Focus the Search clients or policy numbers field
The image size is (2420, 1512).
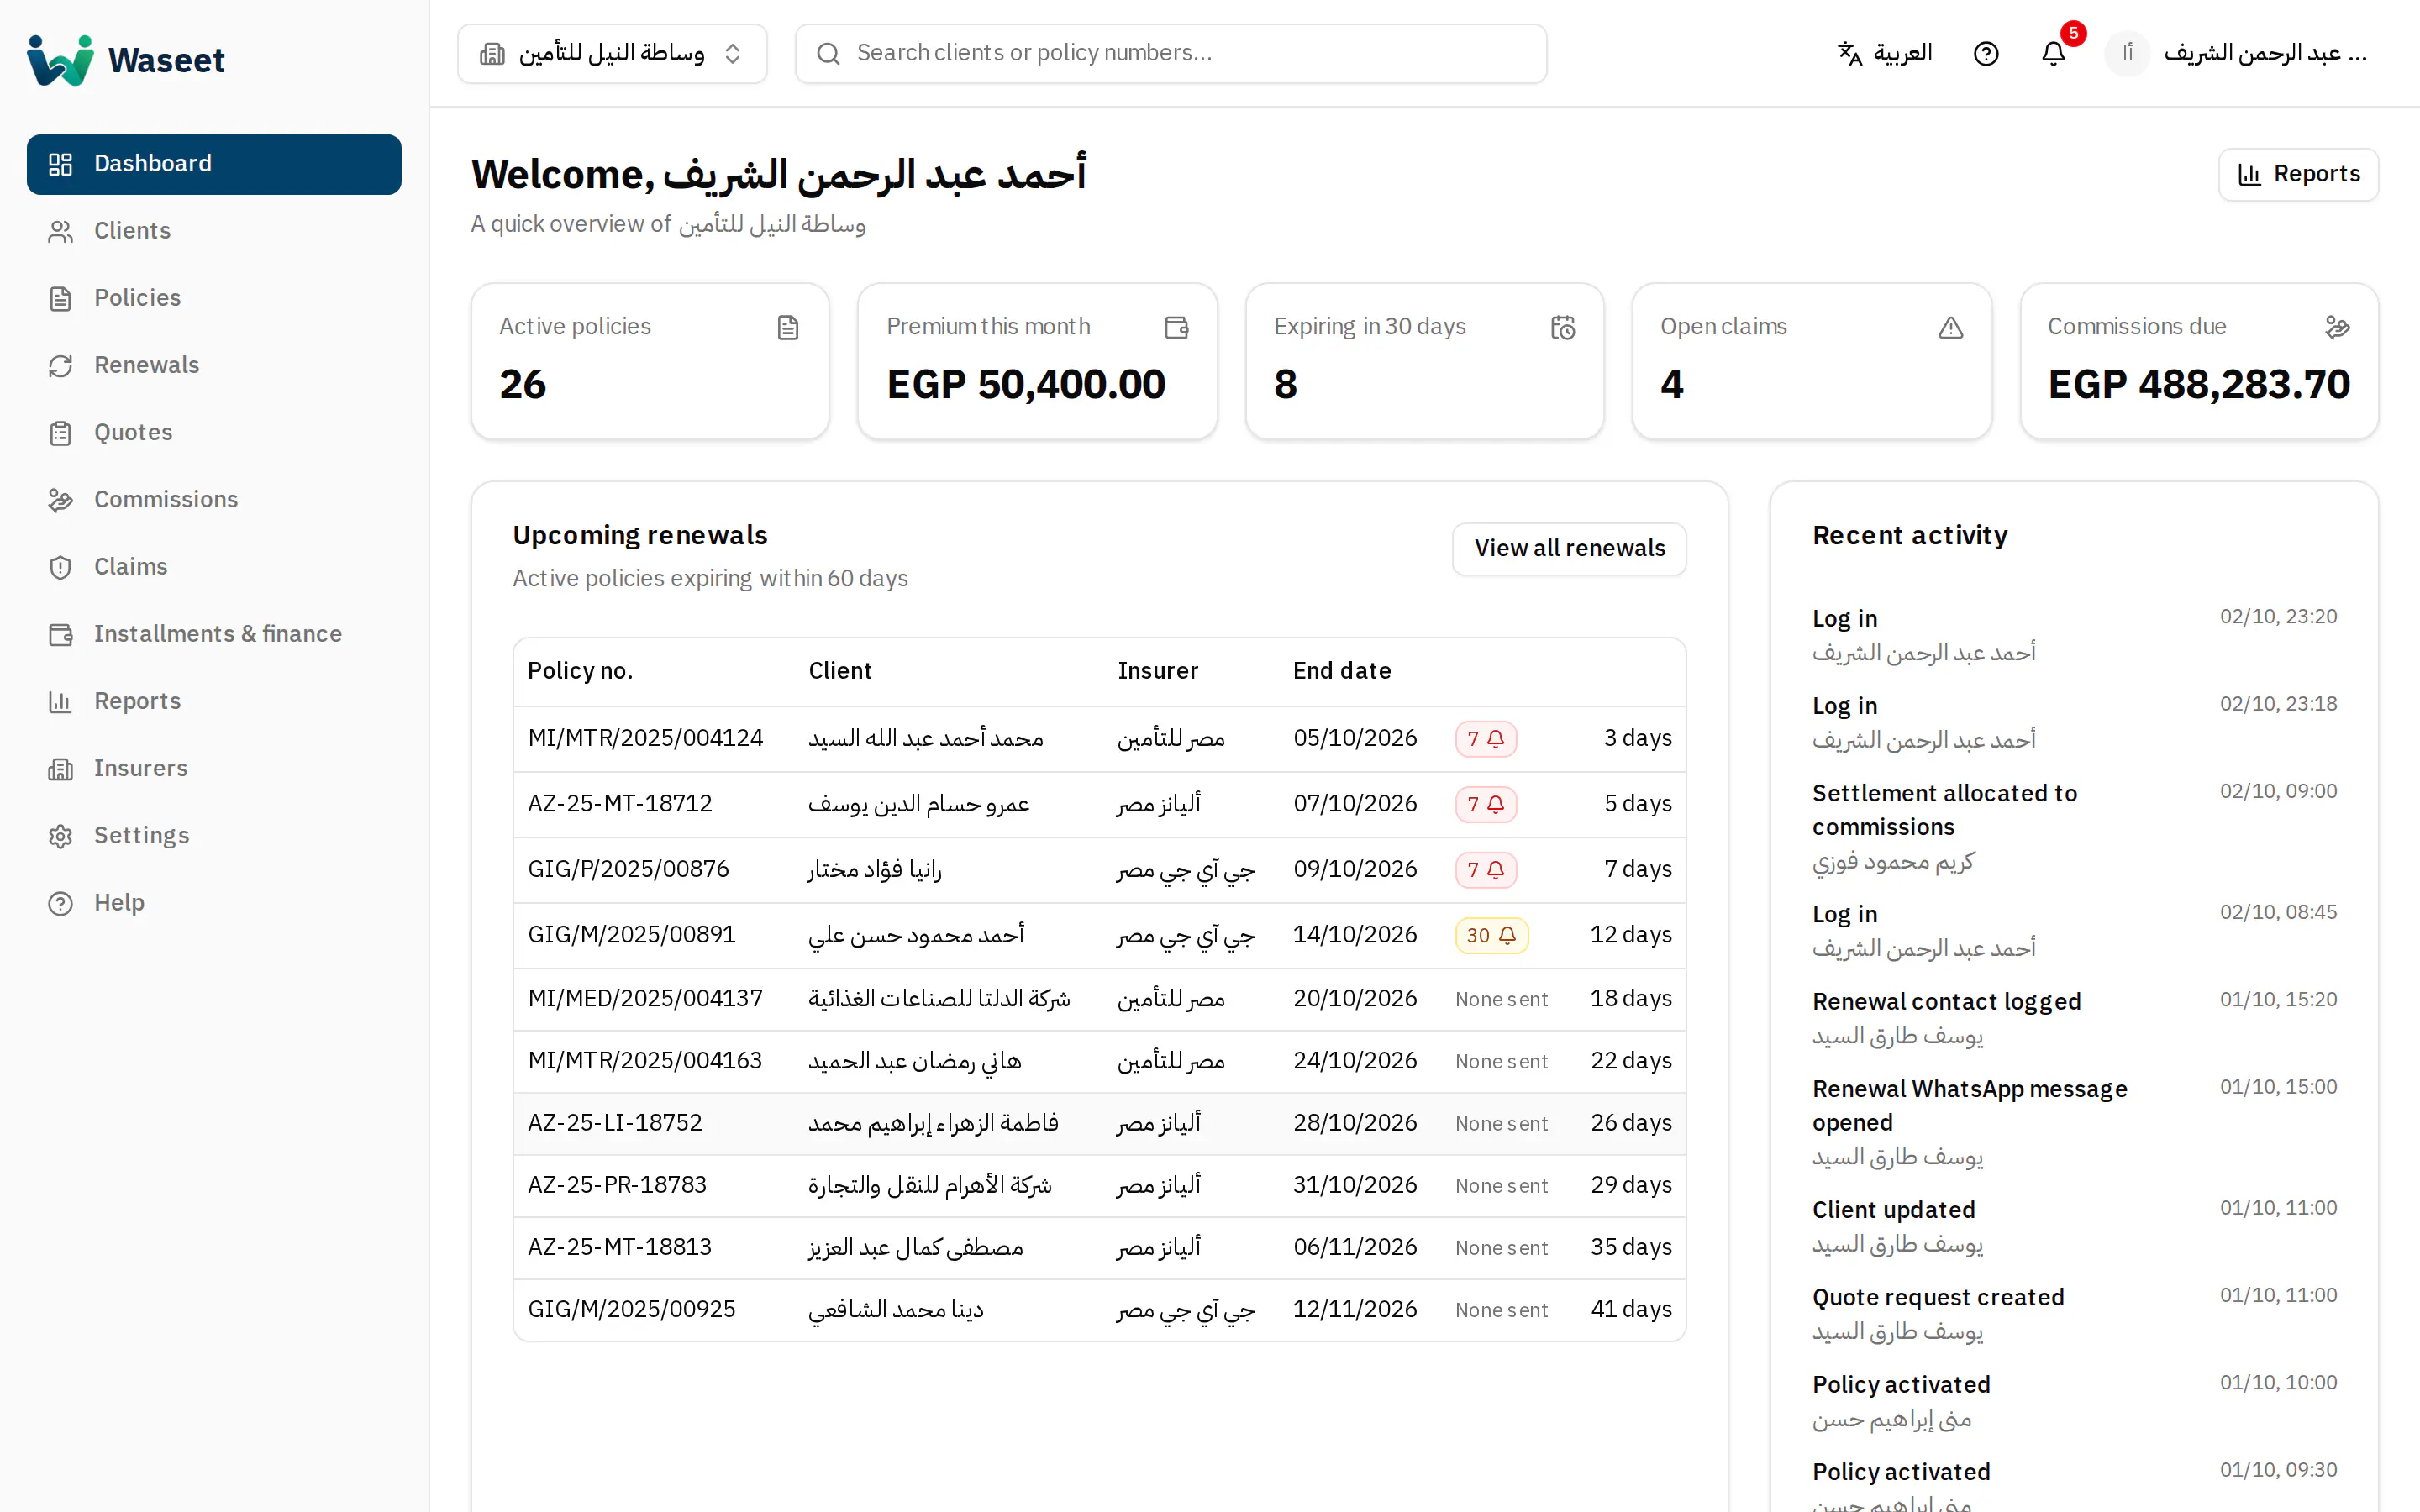click(x=1171, y=53)
